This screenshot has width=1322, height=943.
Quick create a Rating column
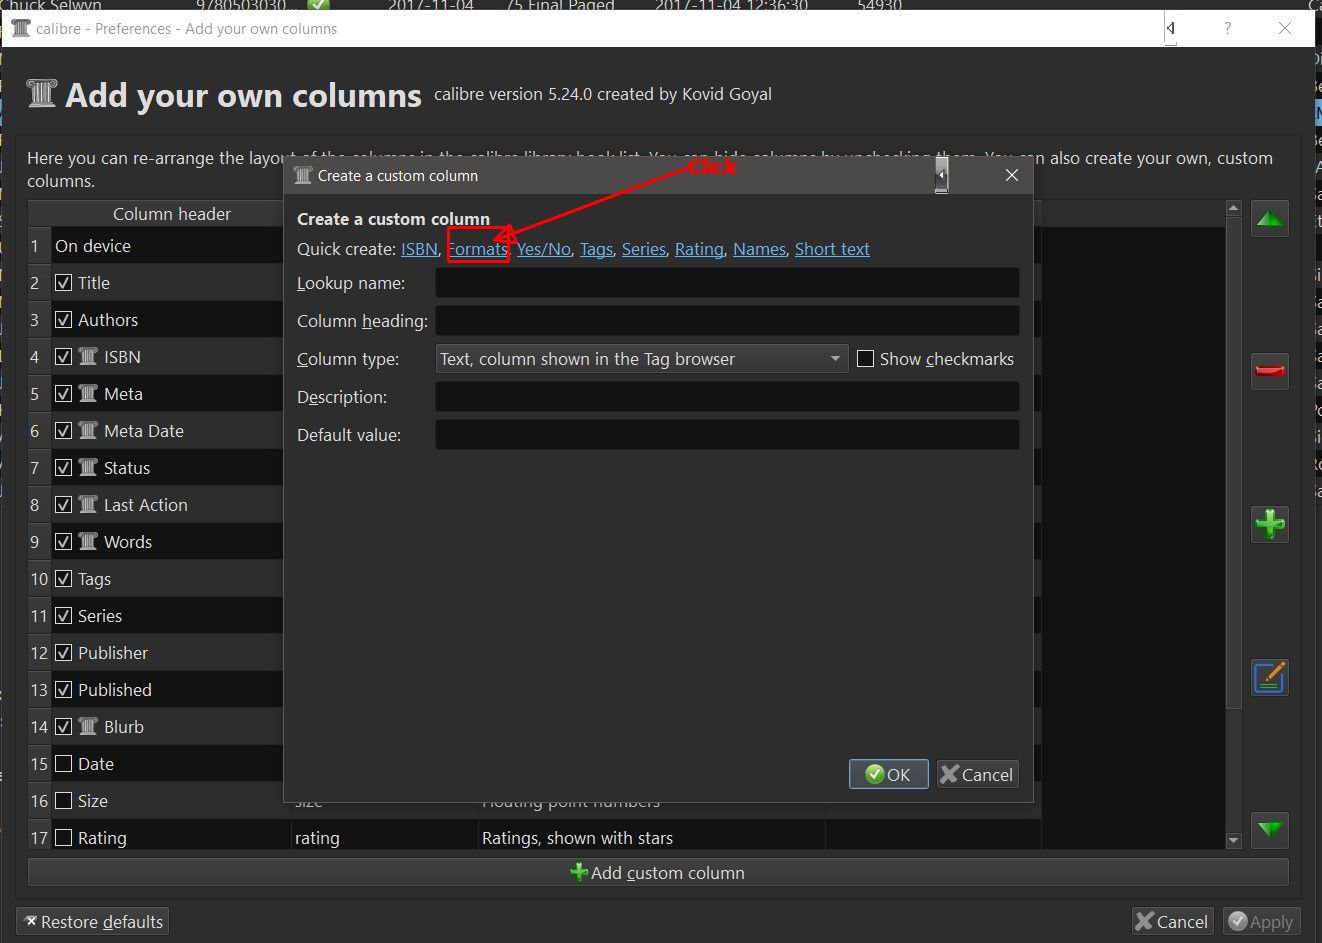click(699, 249)
